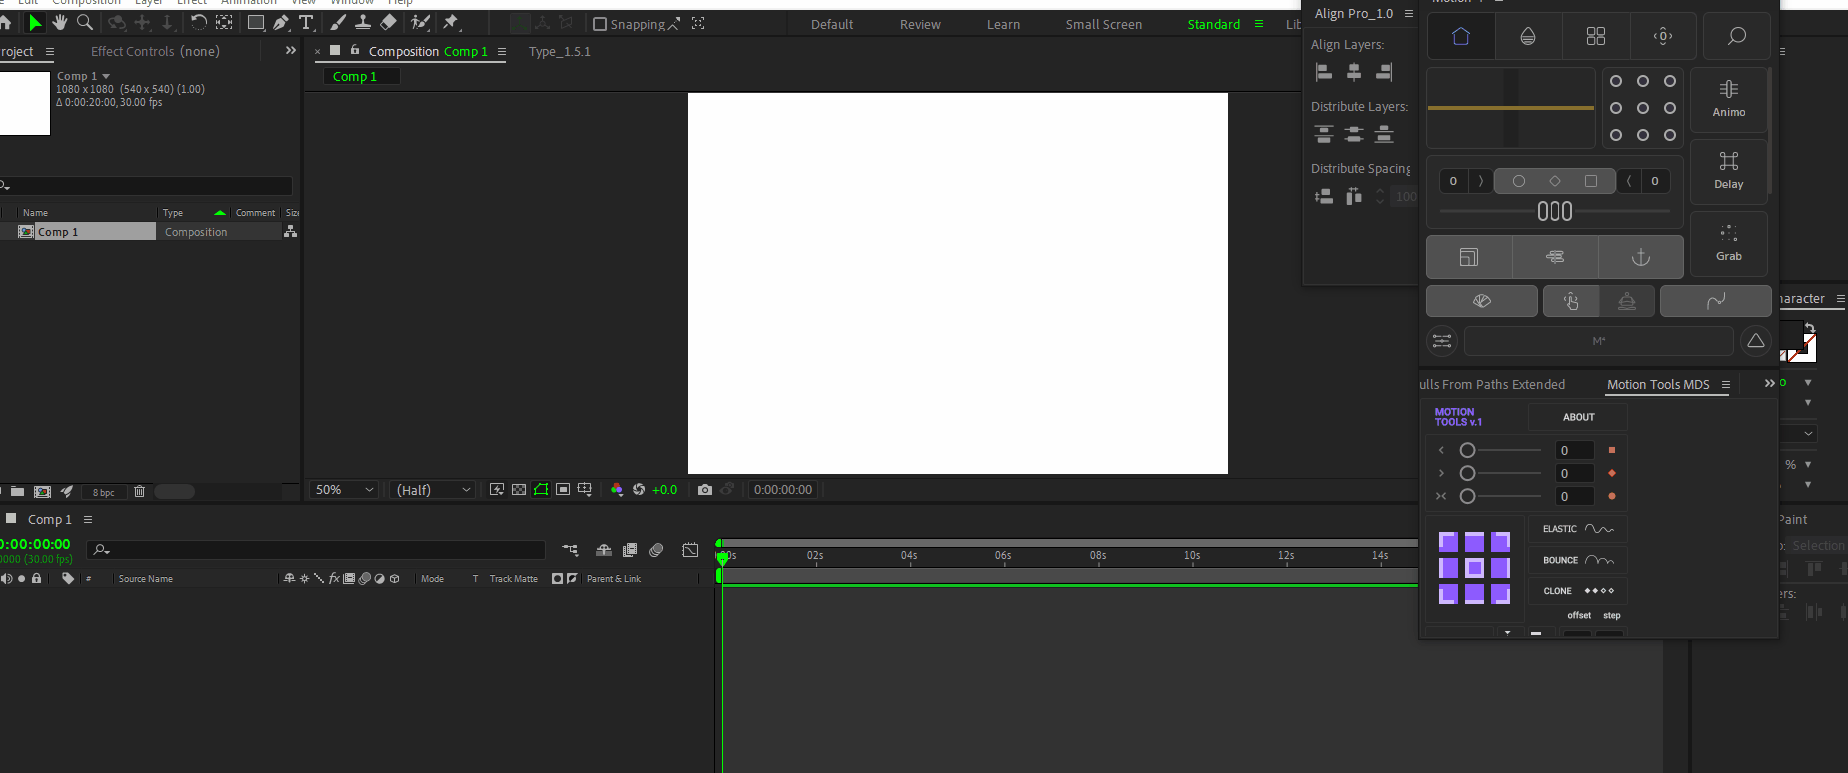The height and width of the screenshot is (773, 1848).
Task: Click the ELASTIC button
Action: tap(1578, 529)
